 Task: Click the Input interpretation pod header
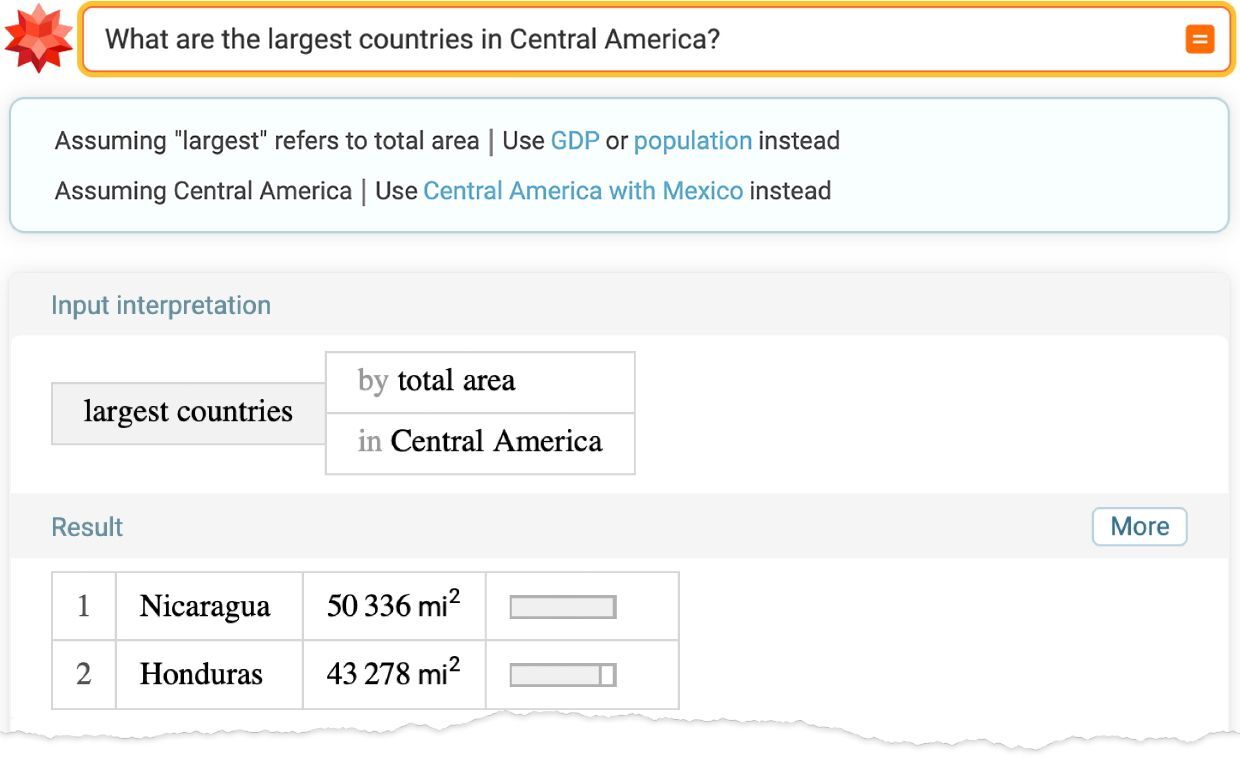click(161, 305)
